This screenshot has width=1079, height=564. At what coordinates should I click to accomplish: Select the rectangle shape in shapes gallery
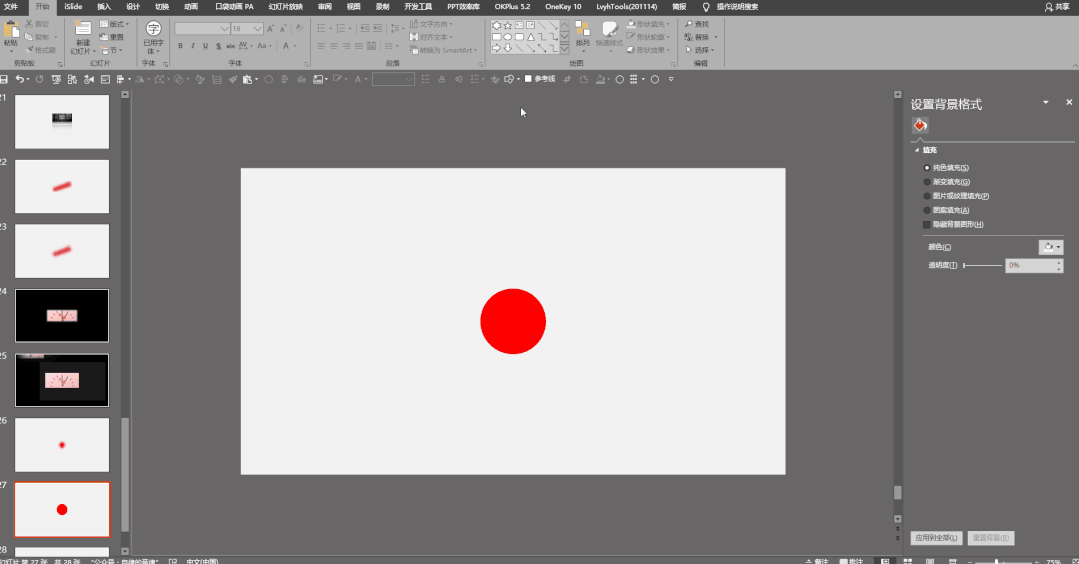coord(496,36)
